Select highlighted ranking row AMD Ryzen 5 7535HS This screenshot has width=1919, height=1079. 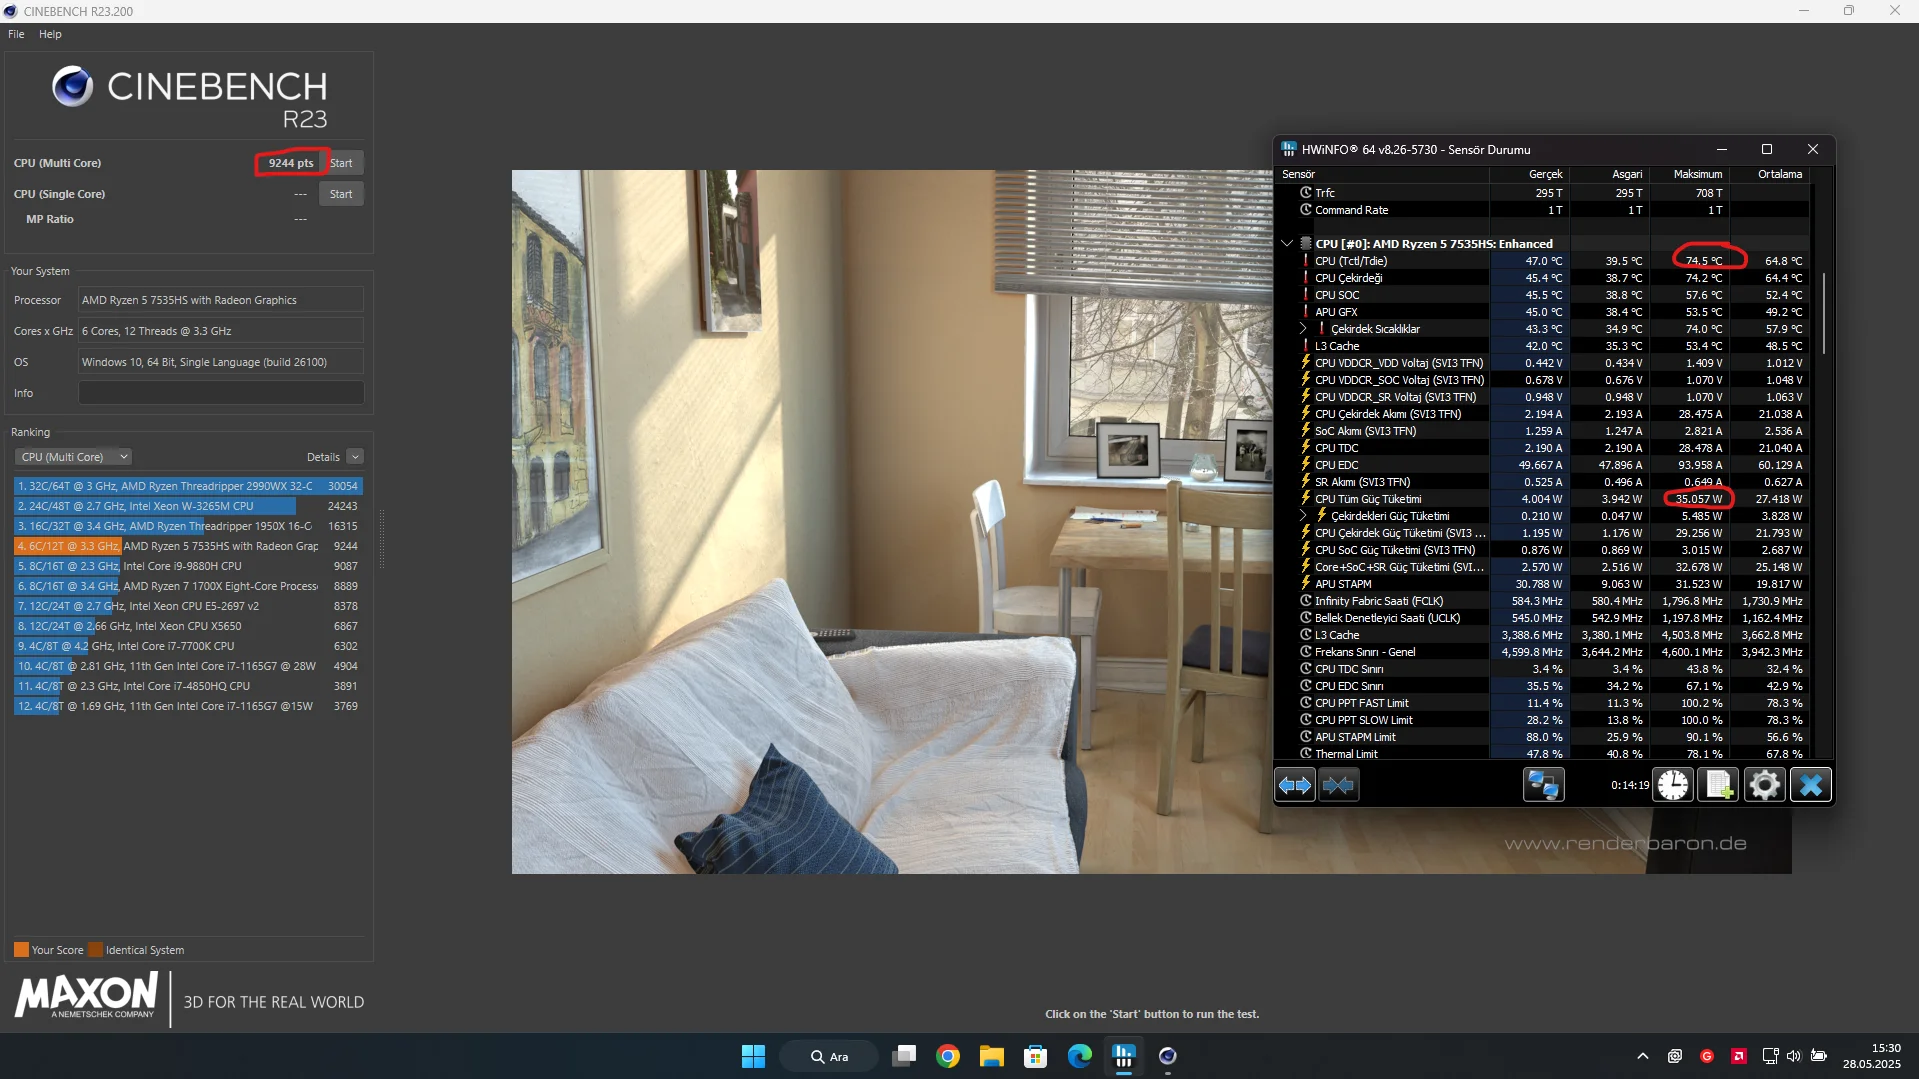click(x=188, y=546)
